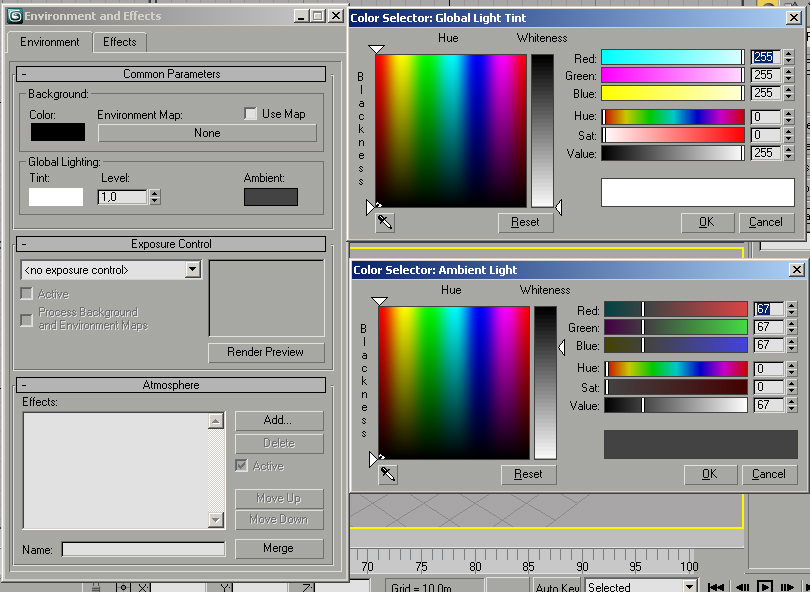Toggle exposure control Active checkbox
The width and height of the screenshot is (810, 592).
tap(26, 293)
